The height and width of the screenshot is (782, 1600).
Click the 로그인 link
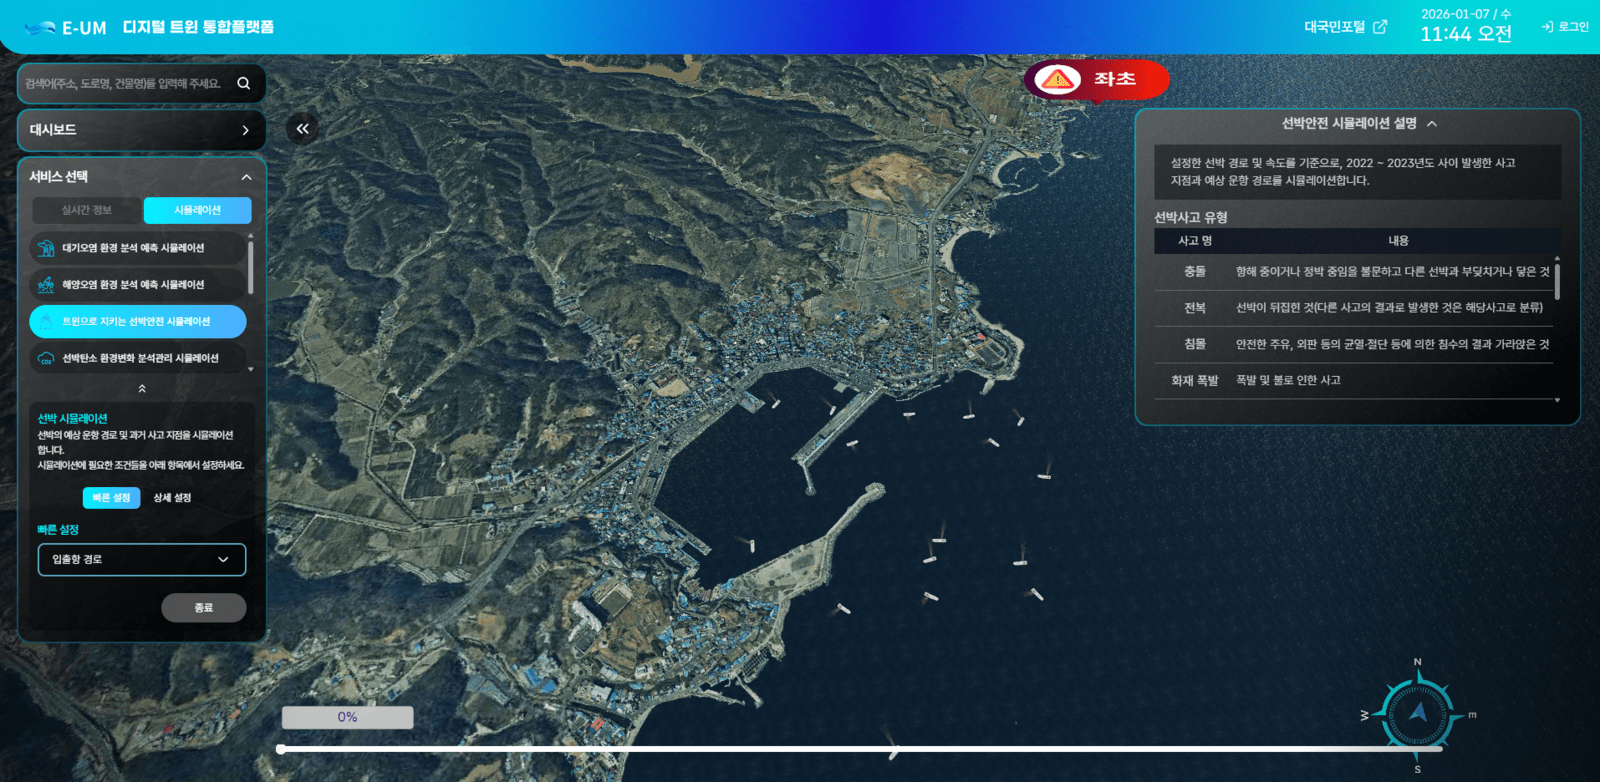[x=1566, y=27]
